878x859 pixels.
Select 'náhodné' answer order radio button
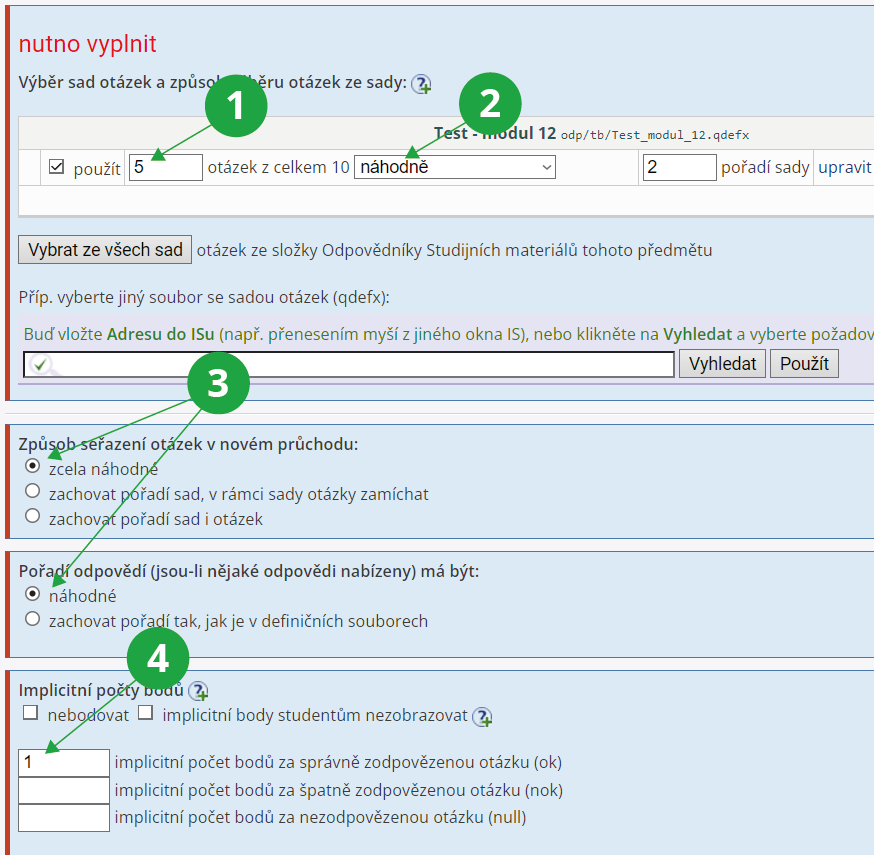[33, 594]
